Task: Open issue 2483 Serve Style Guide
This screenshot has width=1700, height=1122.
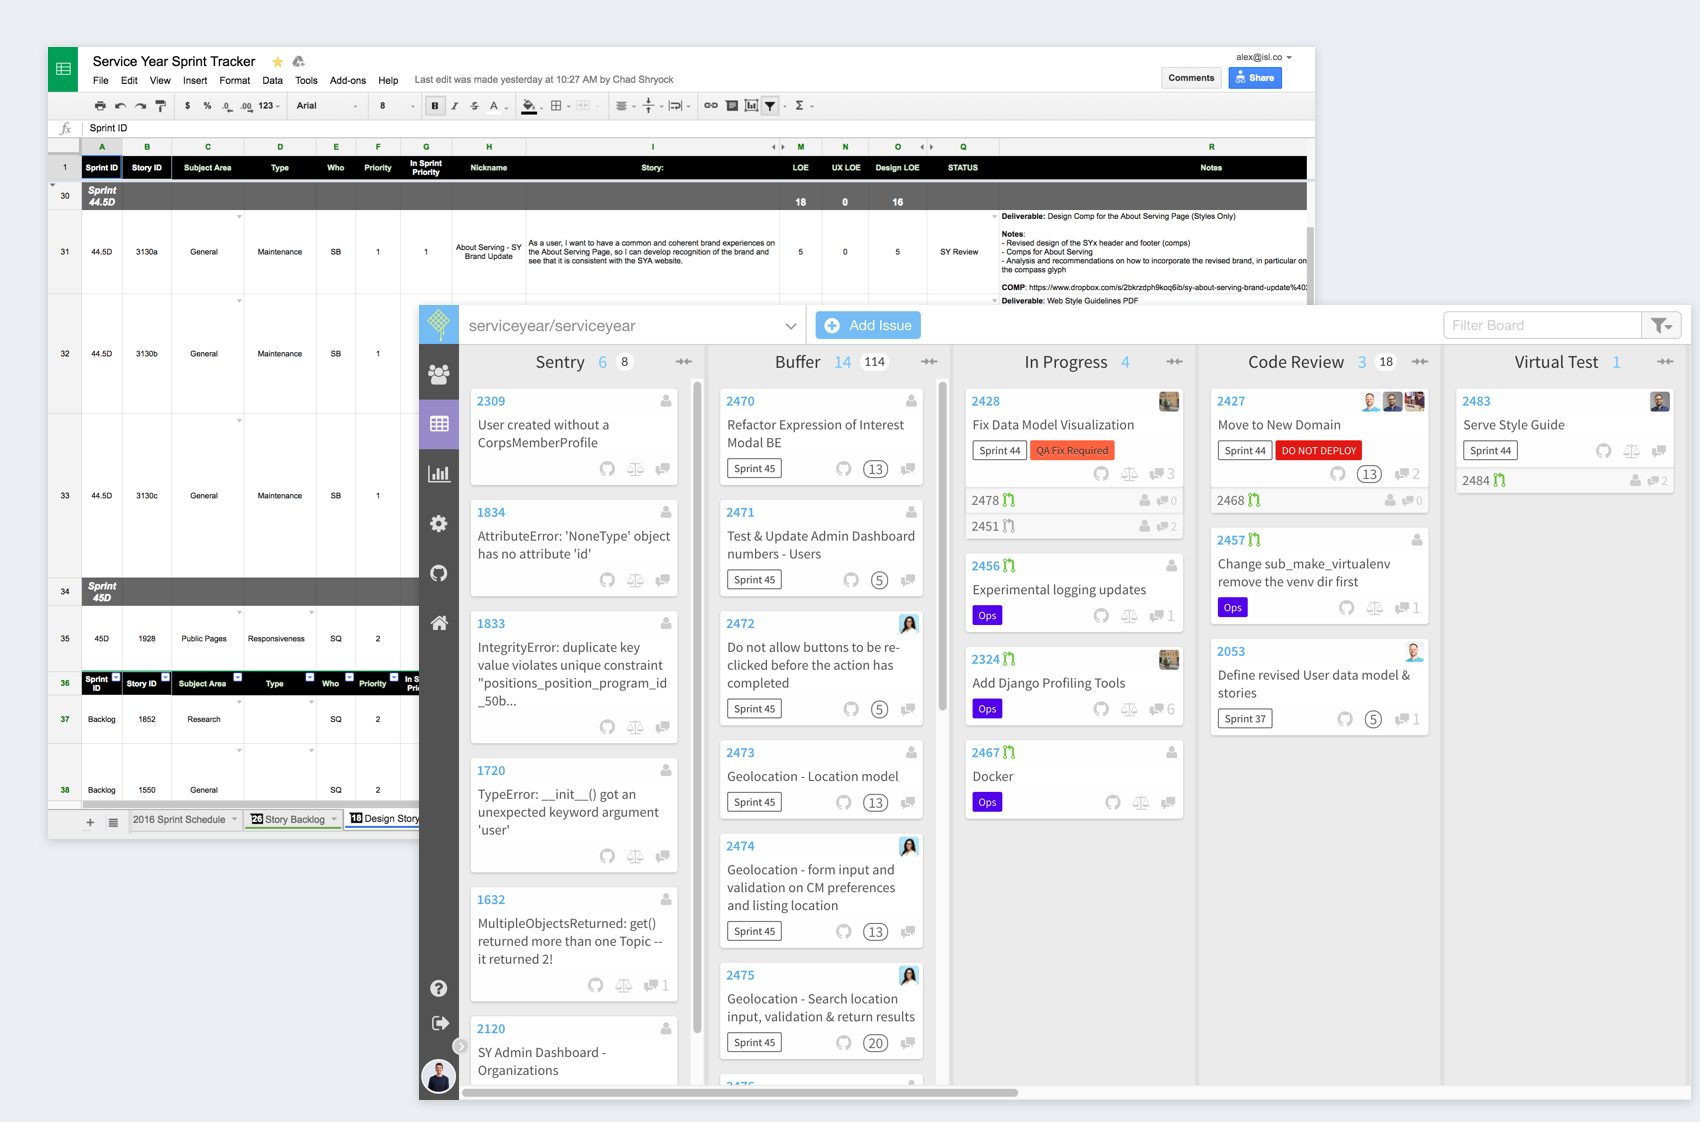Action: click(1513, 425)
